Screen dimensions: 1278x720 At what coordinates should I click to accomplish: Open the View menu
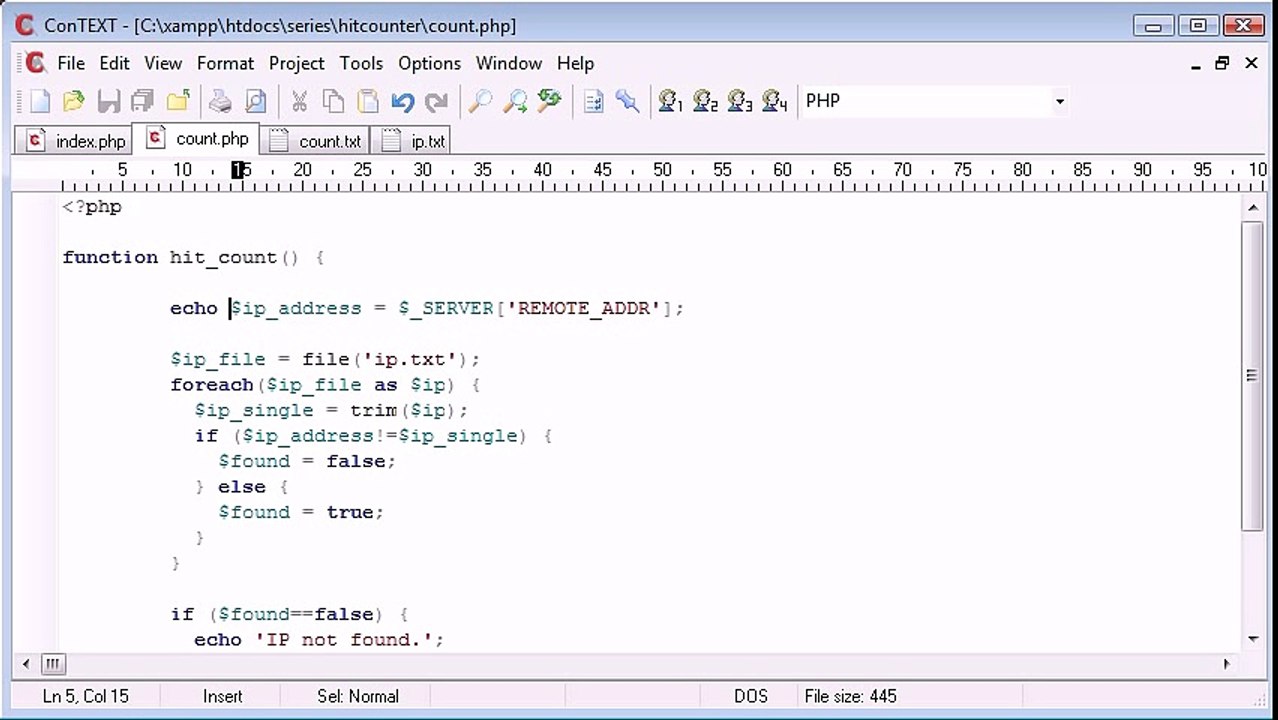163,63
